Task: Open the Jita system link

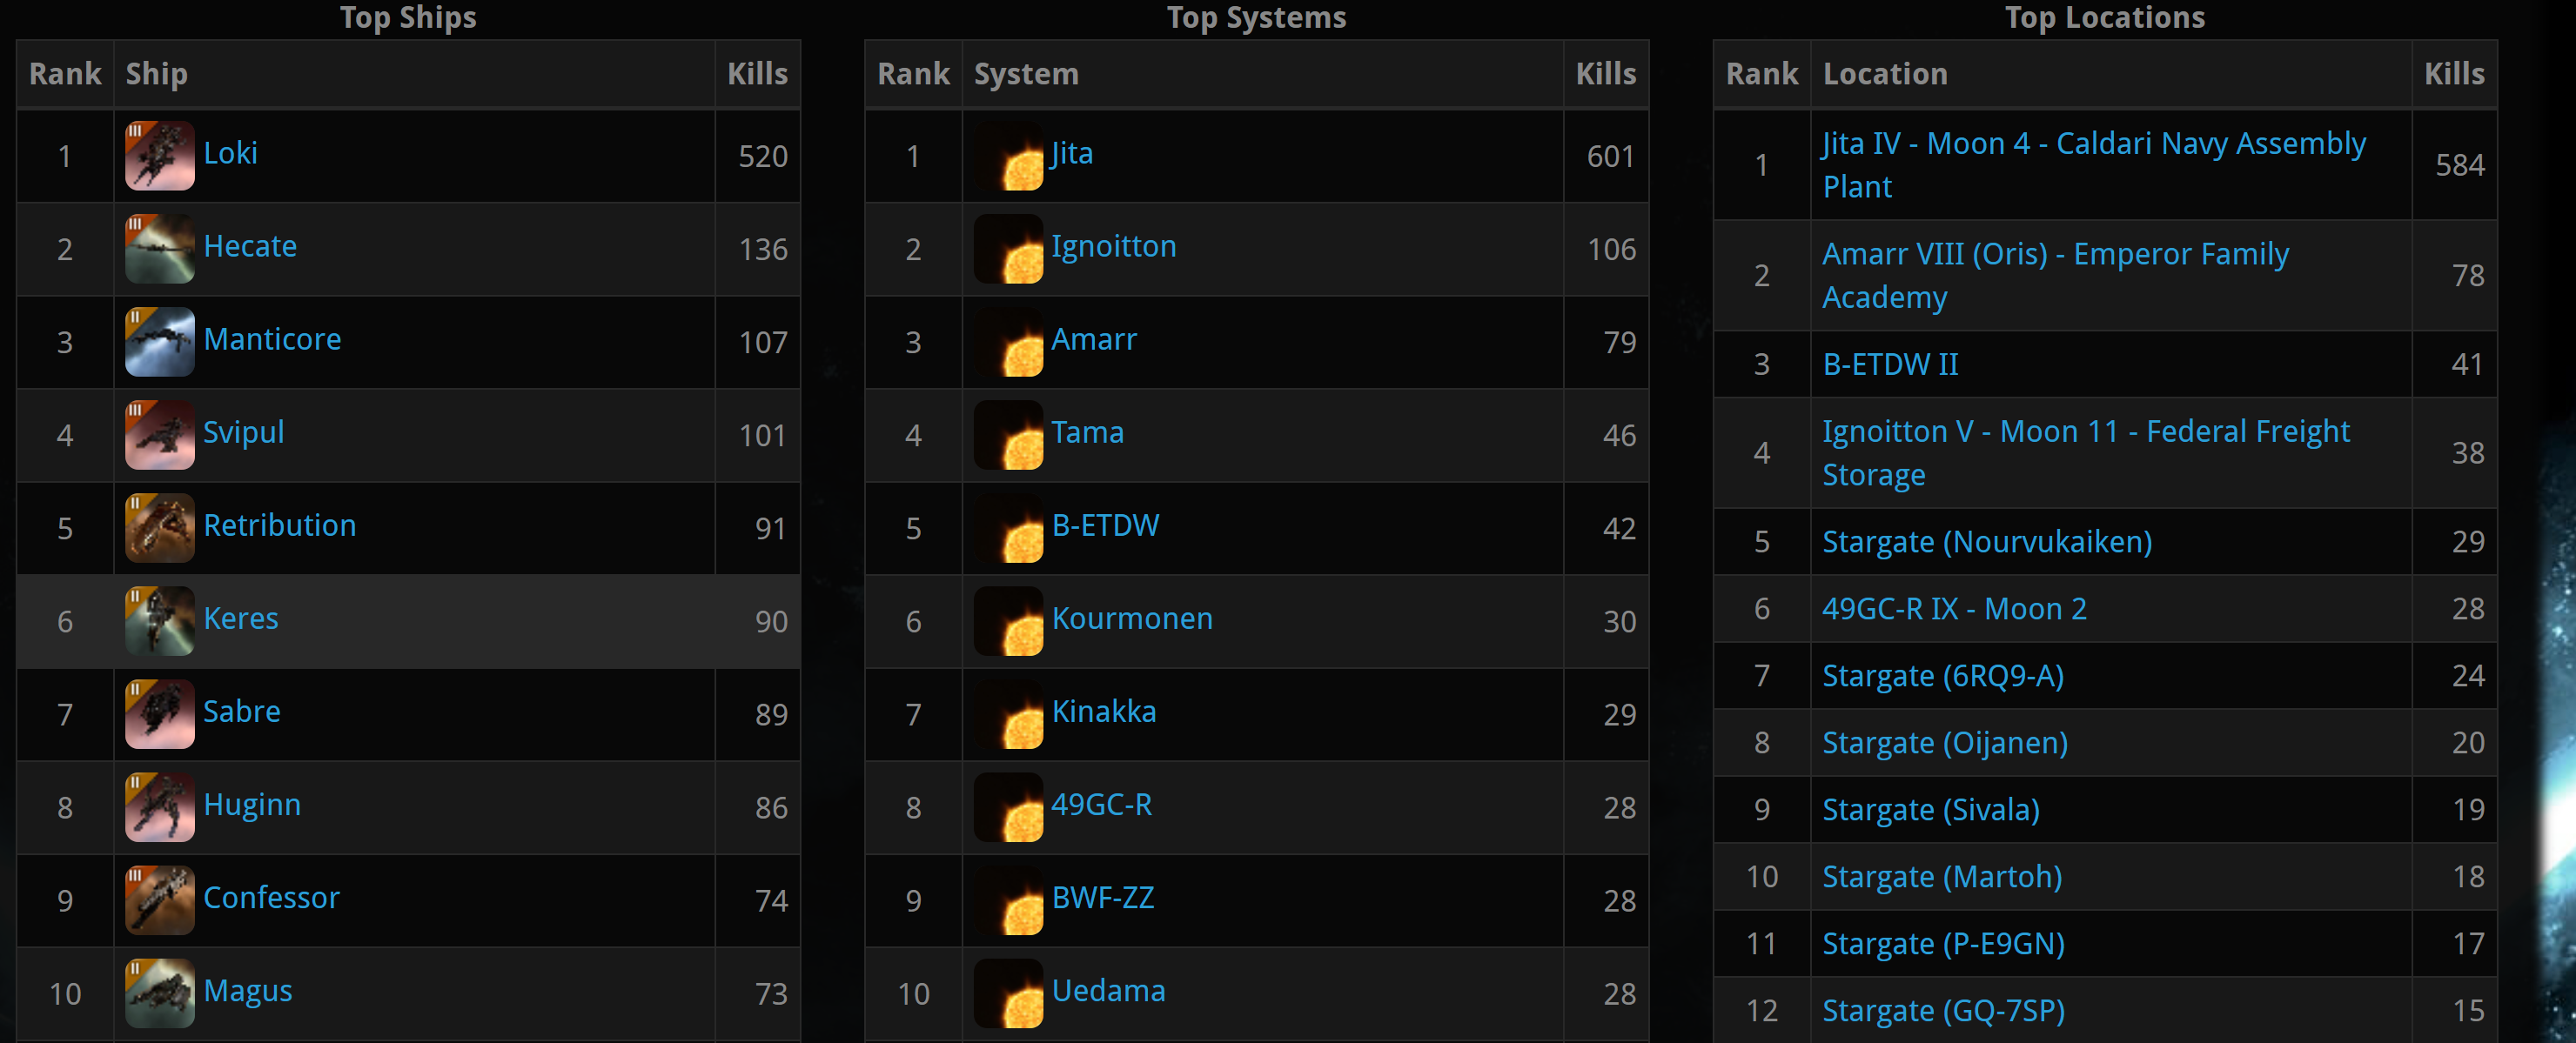Action: [1072, 153]
